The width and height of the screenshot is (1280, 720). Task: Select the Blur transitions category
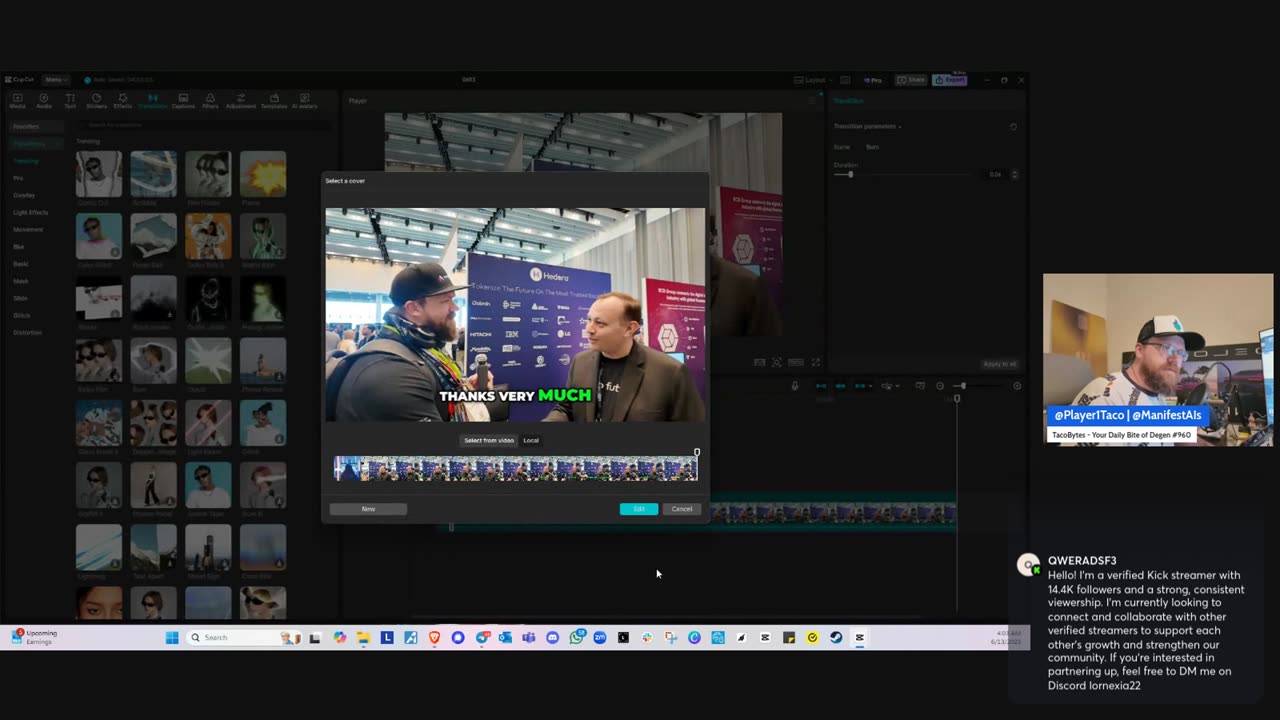pos(18,246)
